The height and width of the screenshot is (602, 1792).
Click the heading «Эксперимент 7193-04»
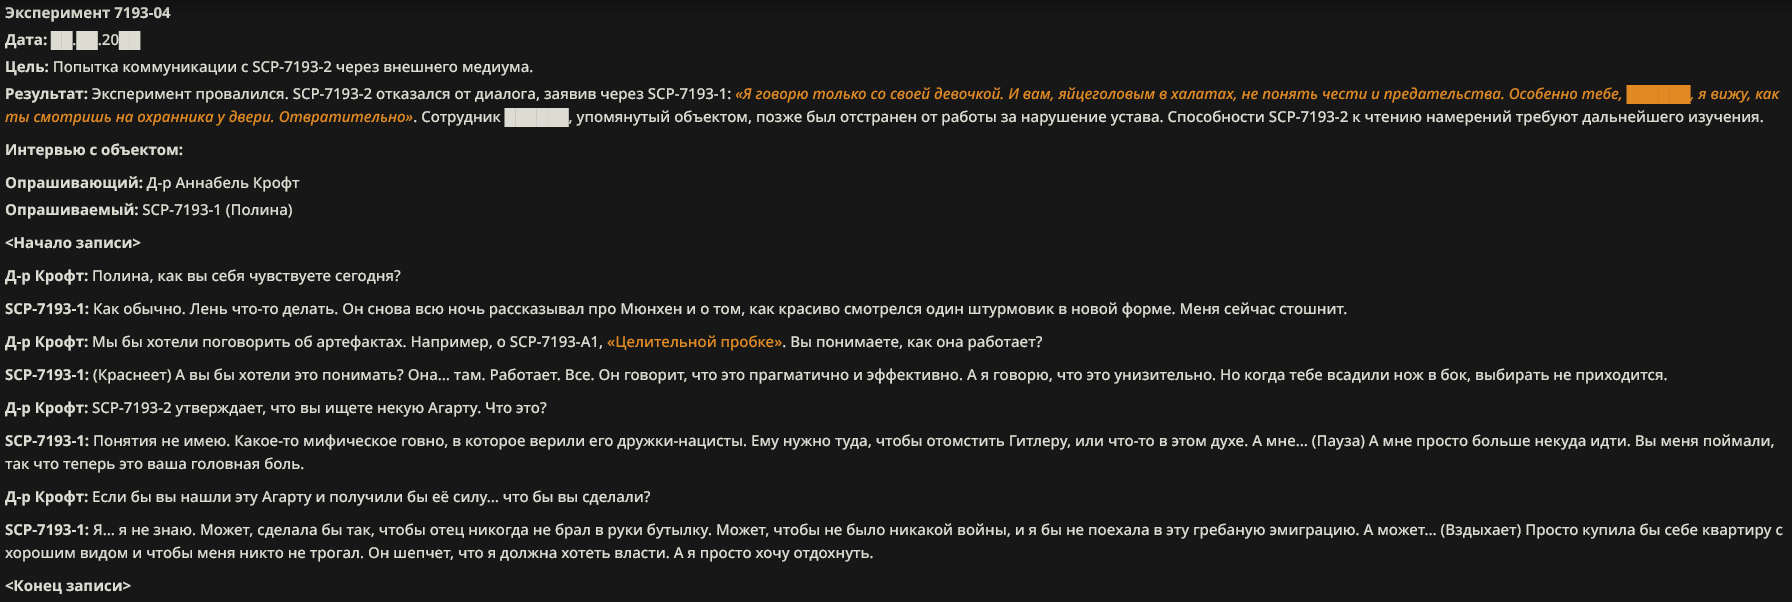coord(88,13)
